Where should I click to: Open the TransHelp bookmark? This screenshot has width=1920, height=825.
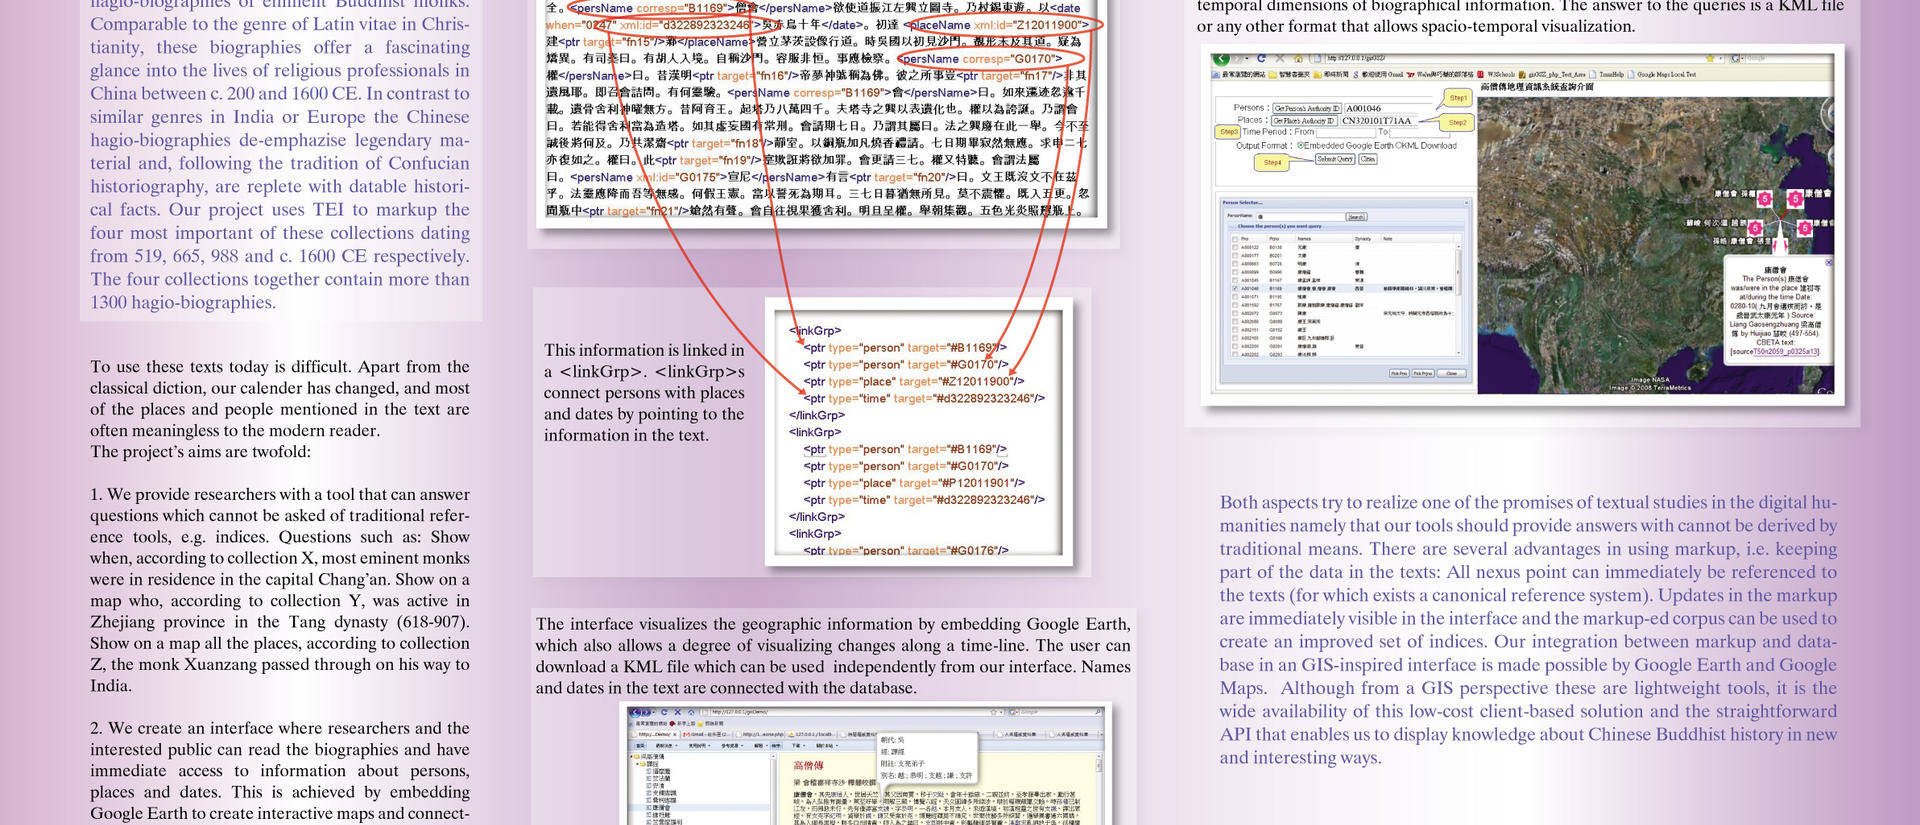point(1607,74)
